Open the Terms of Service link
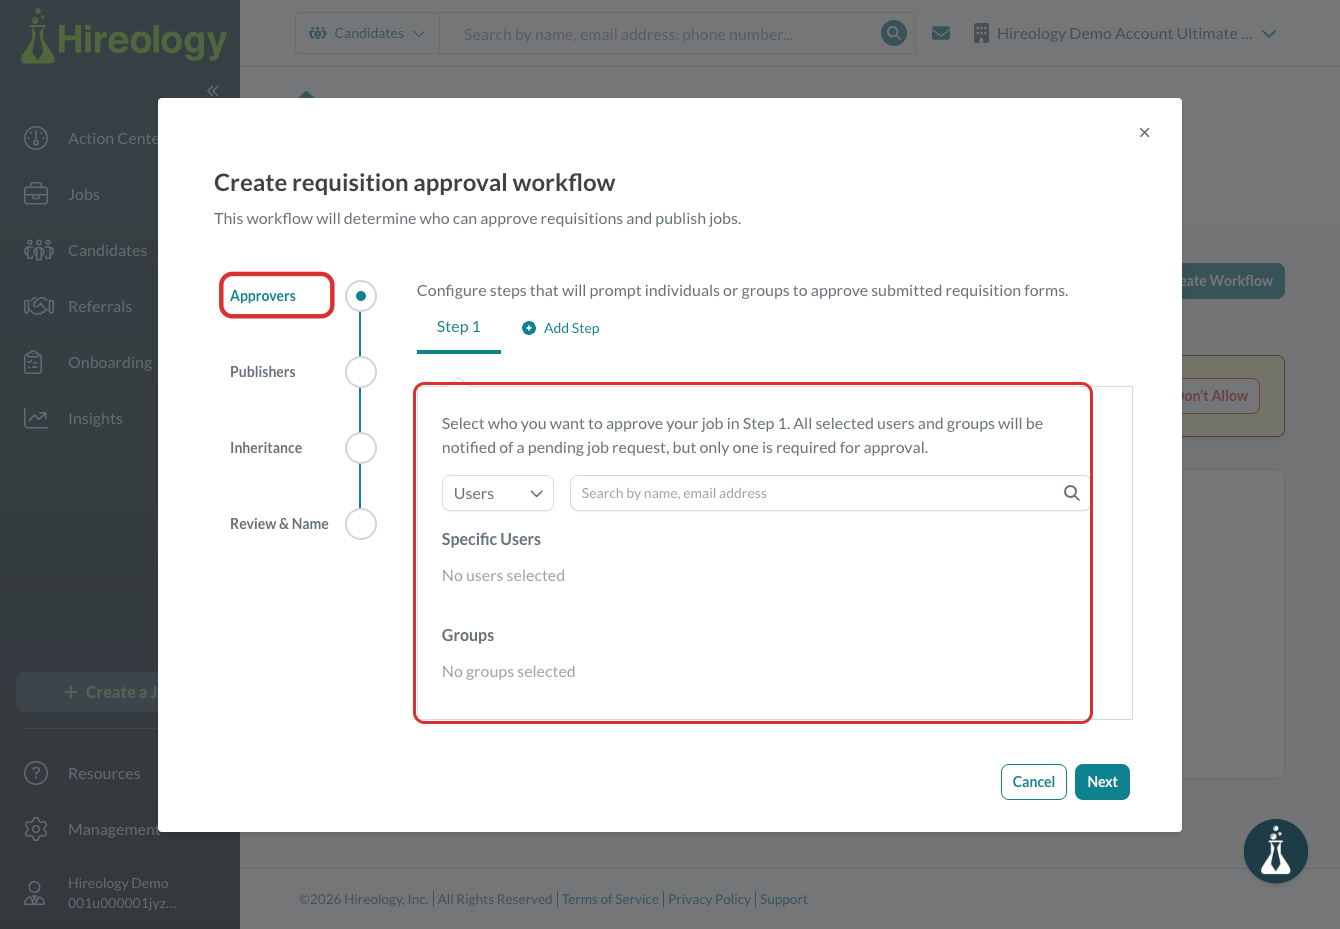 [x=610, y=899]
